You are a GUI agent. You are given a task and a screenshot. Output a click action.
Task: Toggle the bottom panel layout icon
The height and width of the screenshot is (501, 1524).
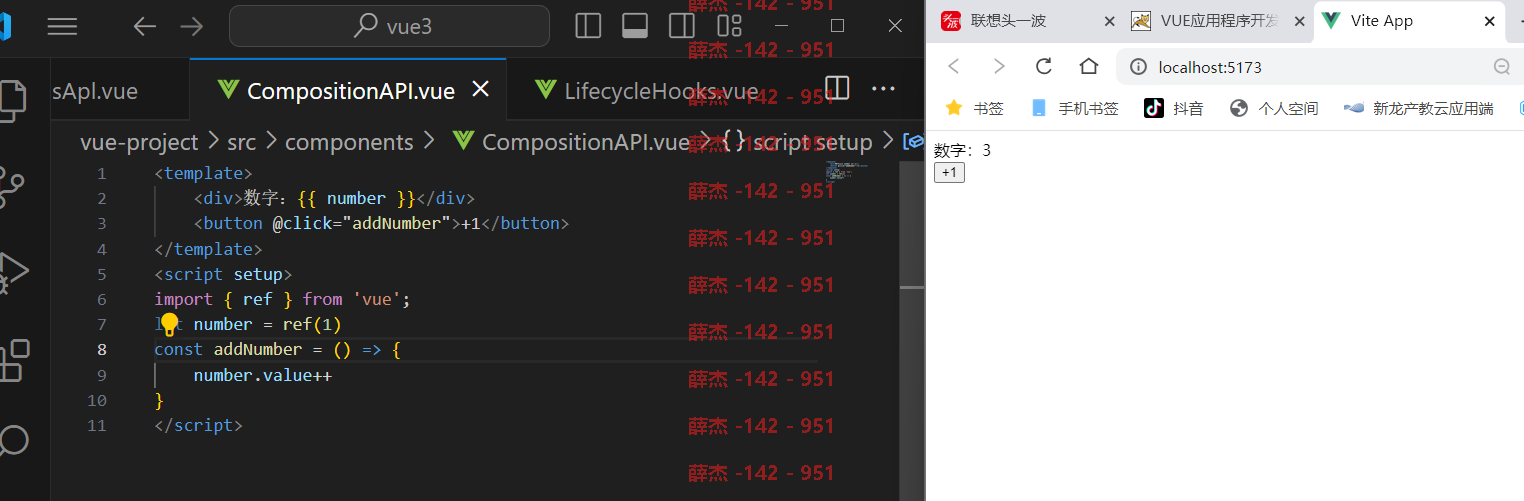[x=635, y=26]
